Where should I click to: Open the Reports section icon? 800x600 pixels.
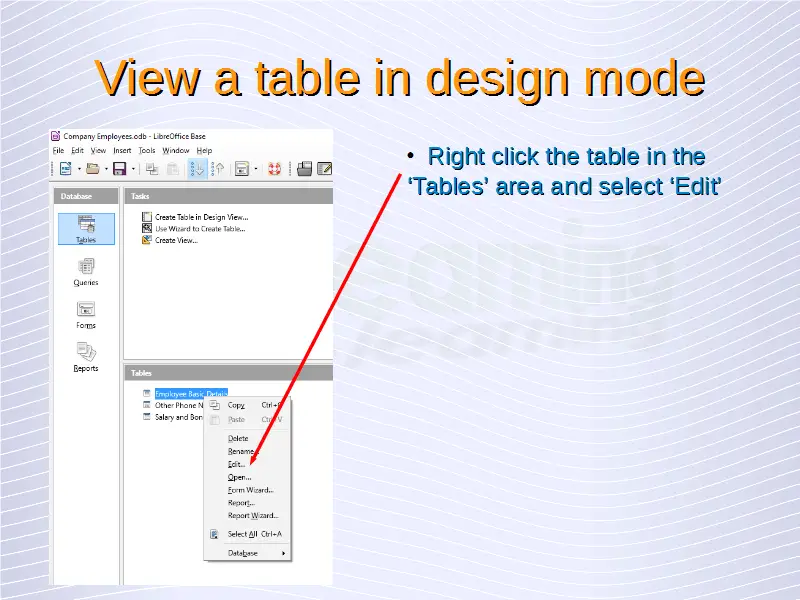pyautogui.click(x=86, y=356)
